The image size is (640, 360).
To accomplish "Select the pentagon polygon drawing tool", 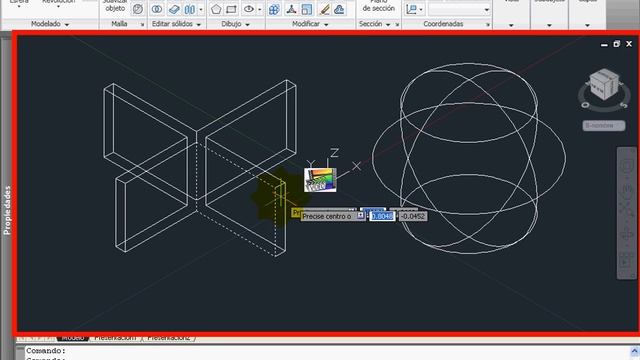I will (x=216, y=9).
